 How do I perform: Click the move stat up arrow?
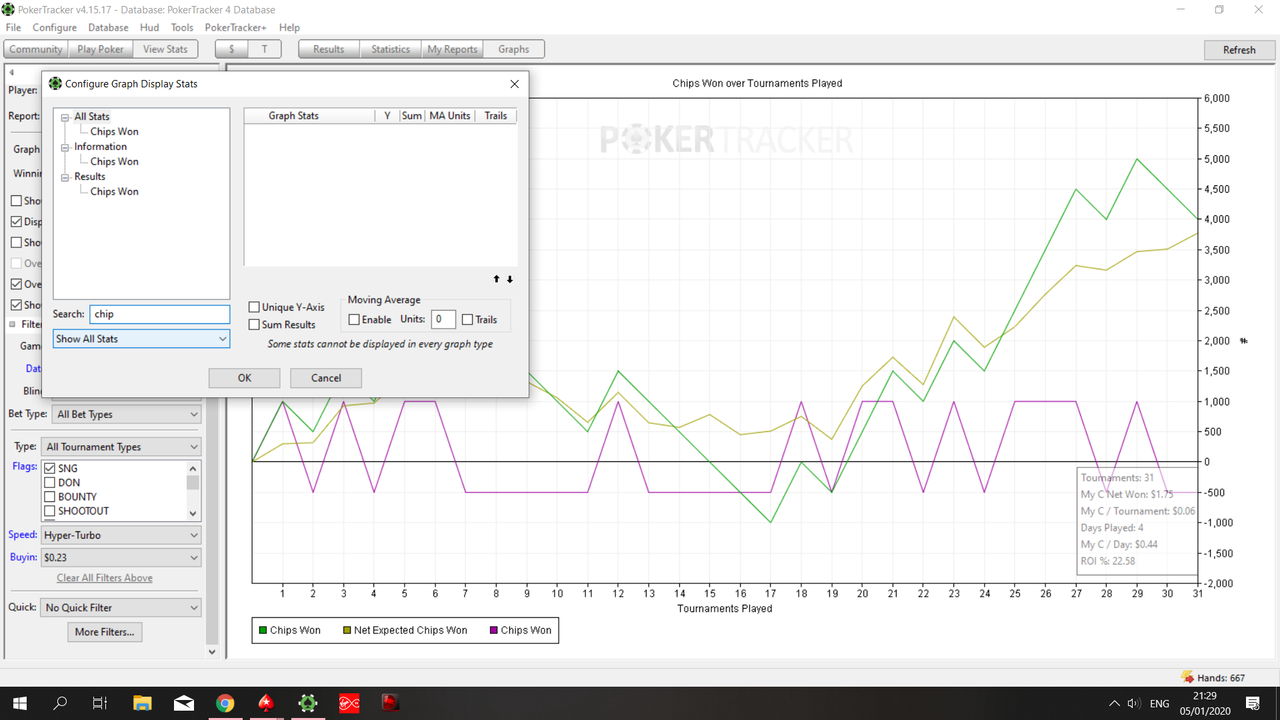(497, 280)
